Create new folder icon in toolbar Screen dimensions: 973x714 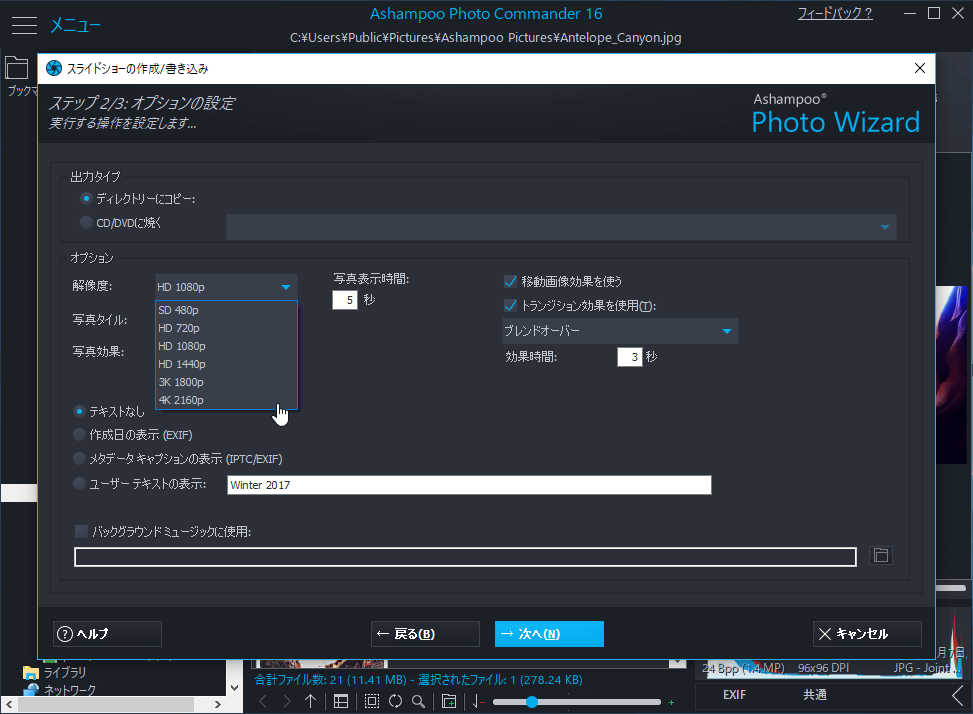(449, 702)
